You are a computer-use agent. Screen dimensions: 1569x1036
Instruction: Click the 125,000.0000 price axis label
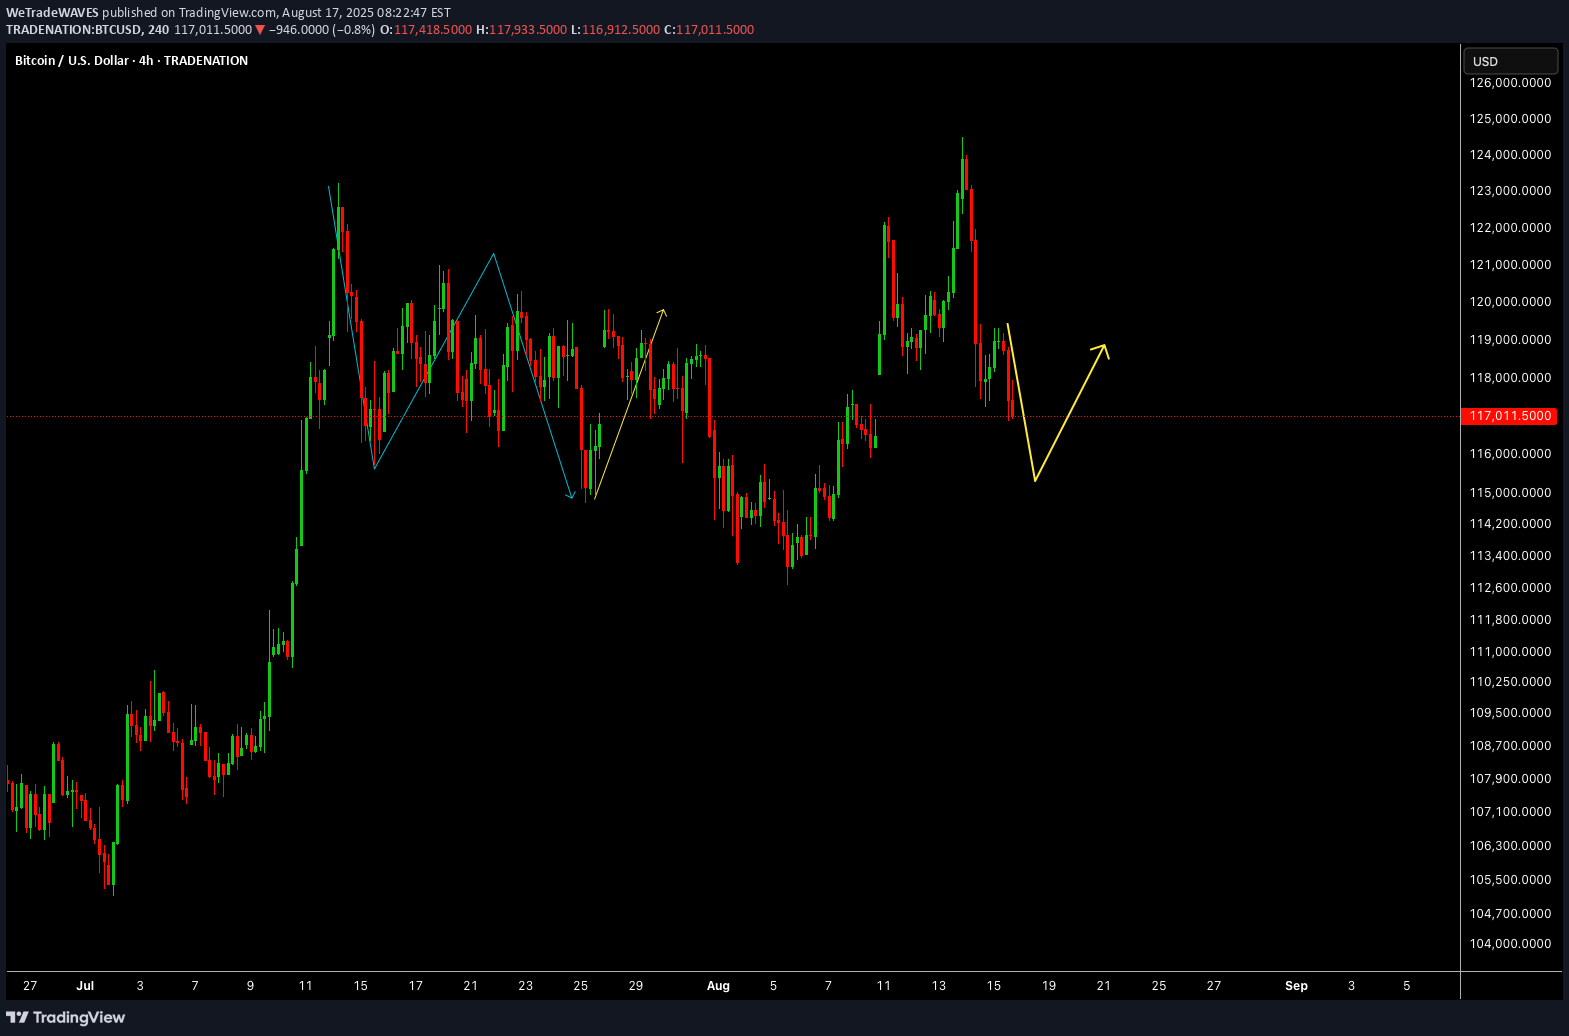(x=1510, y=118)
